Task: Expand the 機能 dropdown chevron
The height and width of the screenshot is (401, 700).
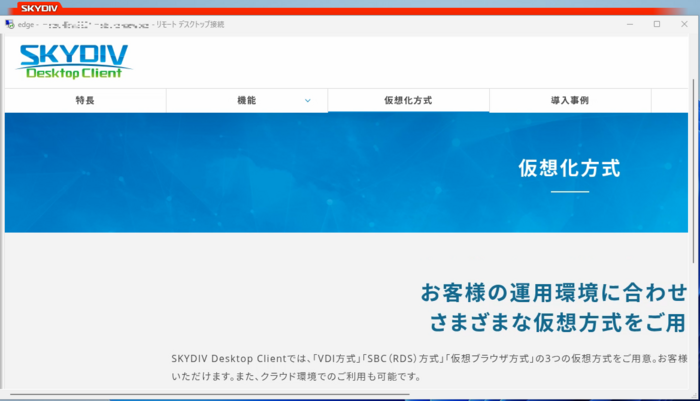Action: pos(308,100)
